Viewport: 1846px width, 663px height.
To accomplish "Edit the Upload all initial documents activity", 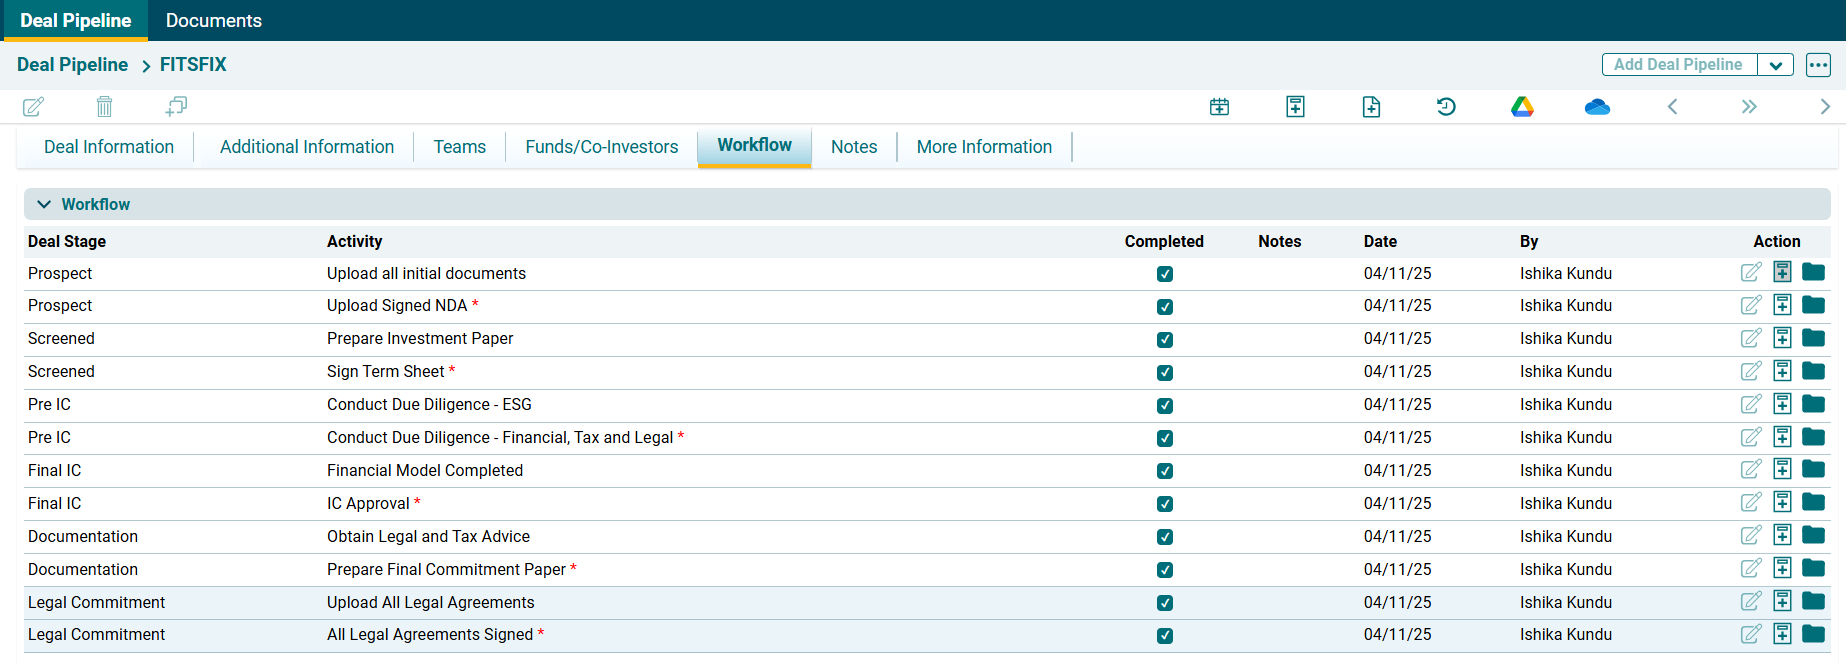I will [x=1750, y=273].
